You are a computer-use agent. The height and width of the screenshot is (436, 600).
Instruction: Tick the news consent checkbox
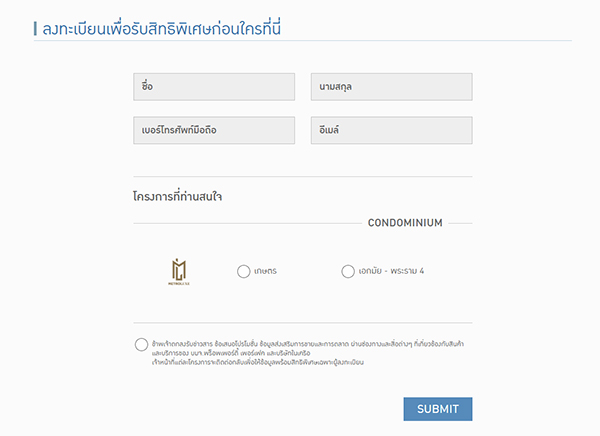click(x=141, y=345)
